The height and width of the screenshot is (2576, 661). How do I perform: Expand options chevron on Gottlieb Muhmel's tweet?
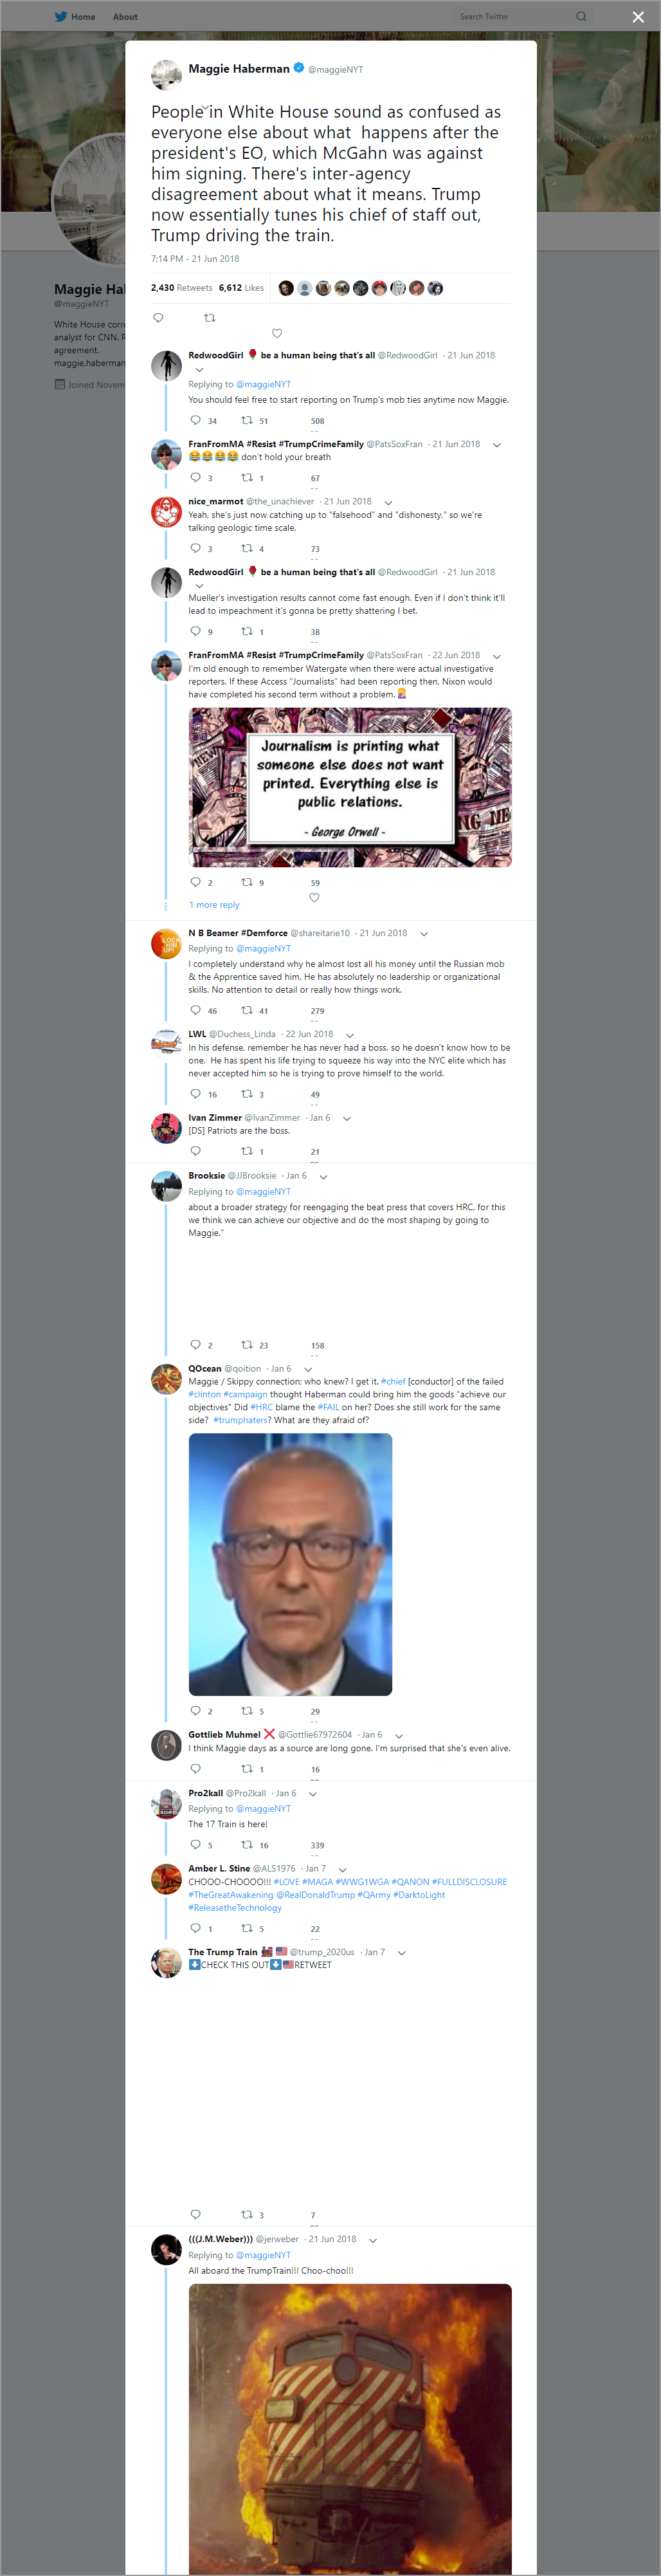398,1735
